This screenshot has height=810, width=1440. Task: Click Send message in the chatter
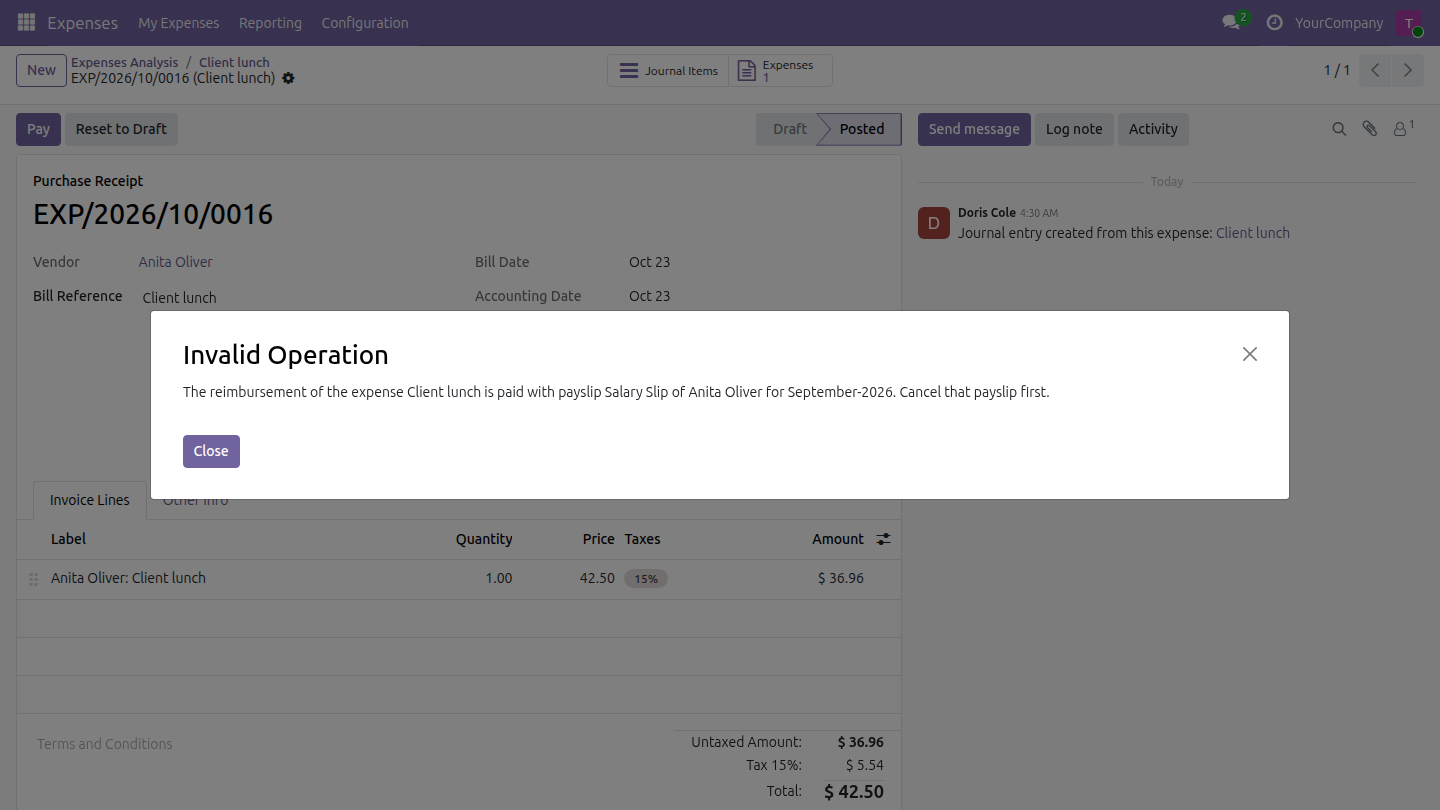[x=974, y=129]
